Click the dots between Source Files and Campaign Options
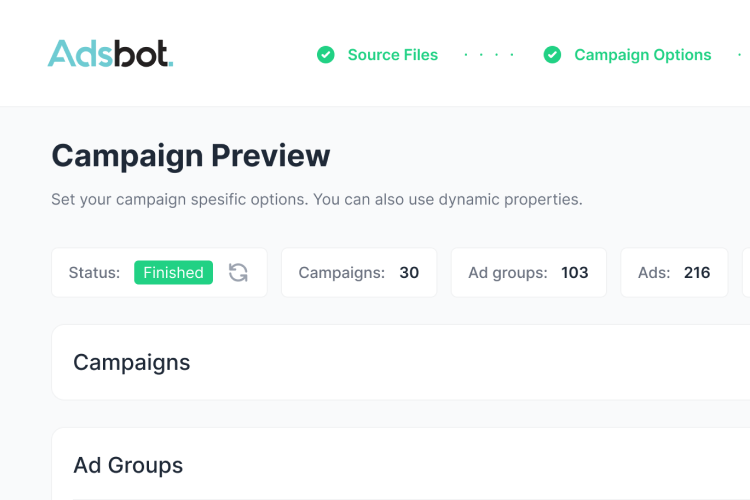This screenshot has width=750, height=500. (489, 55)
